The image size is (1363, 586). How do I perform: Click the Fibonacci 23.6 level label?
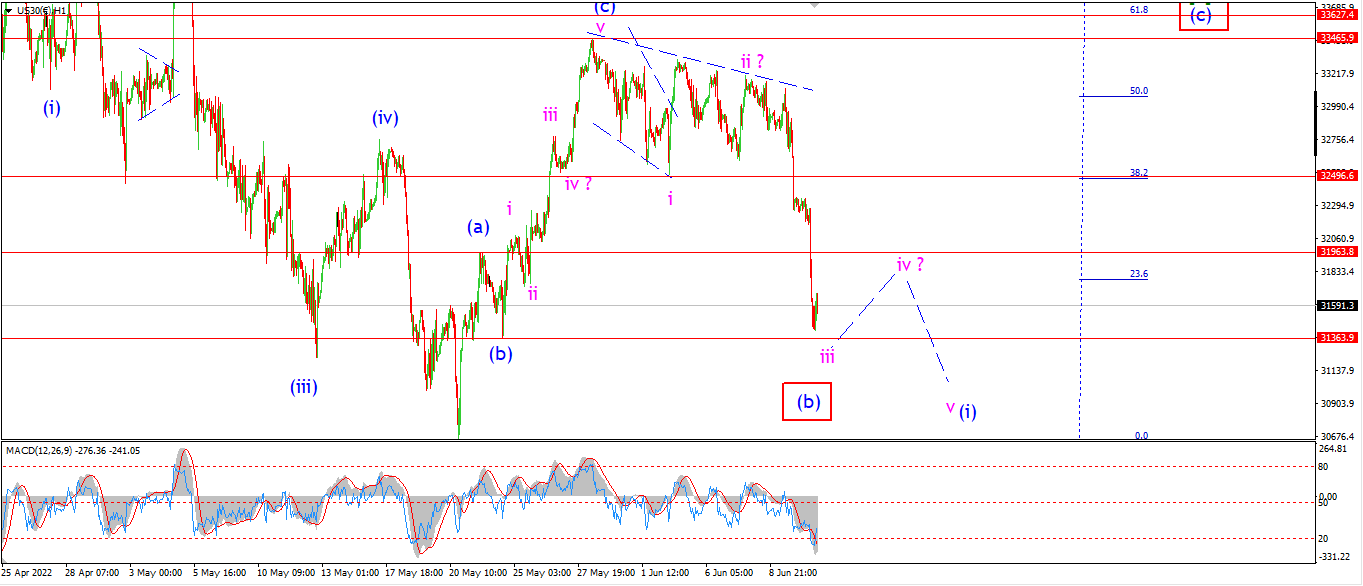tap(1138, 273)
